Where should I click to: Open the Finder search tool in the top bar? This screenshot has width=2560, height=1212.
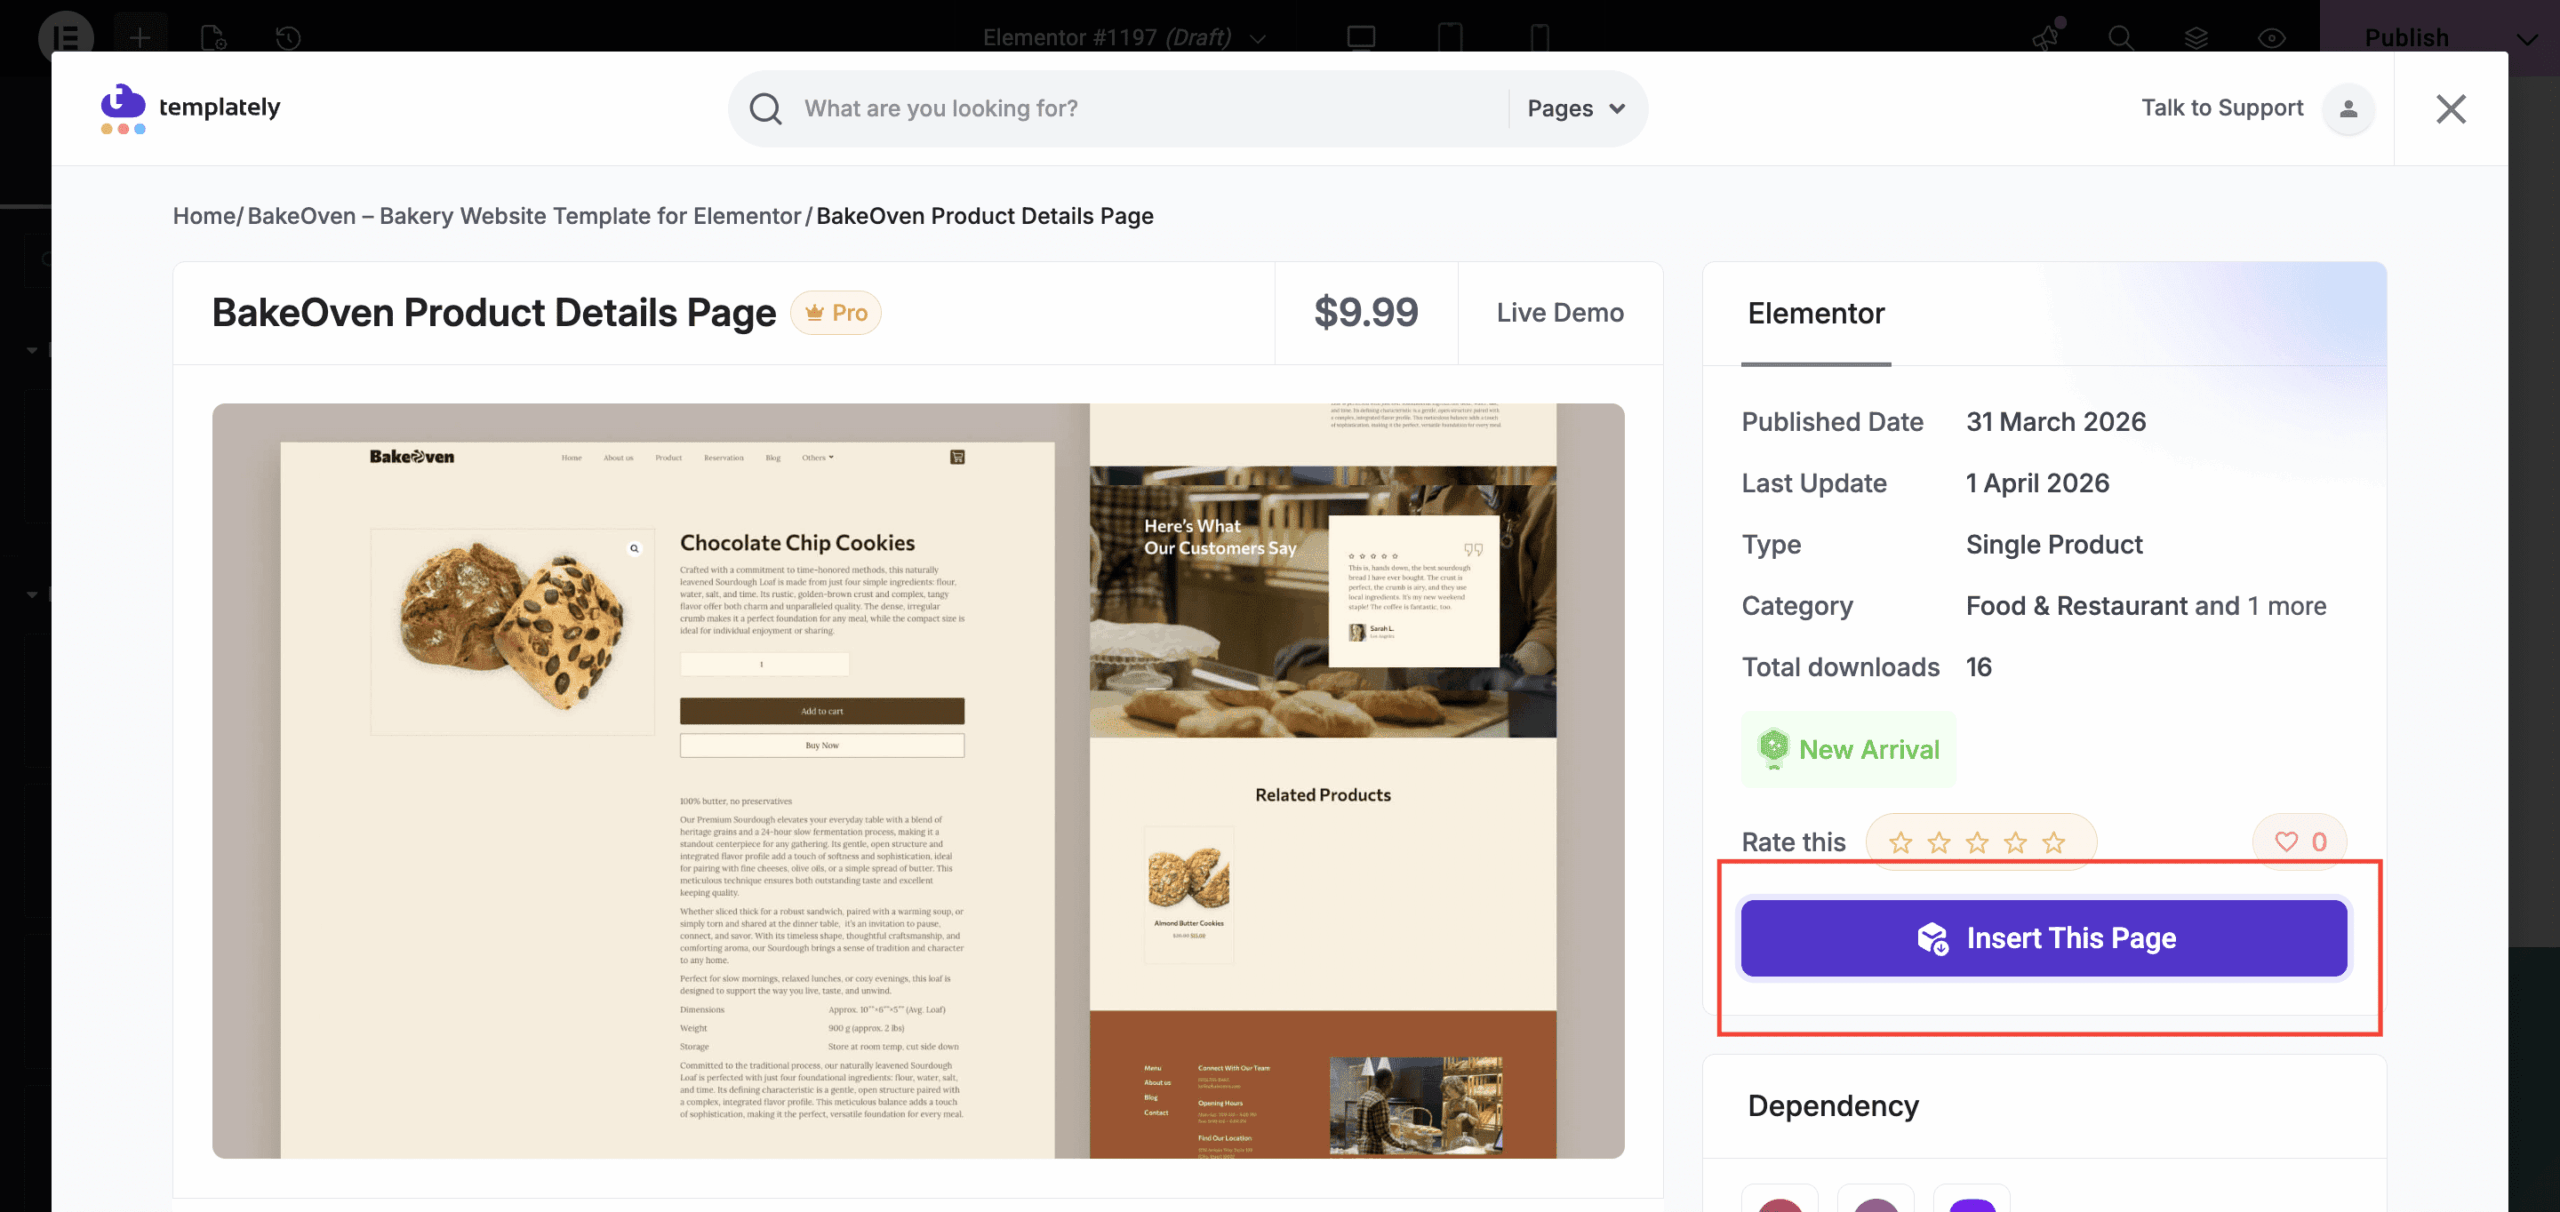[2121, 38]
